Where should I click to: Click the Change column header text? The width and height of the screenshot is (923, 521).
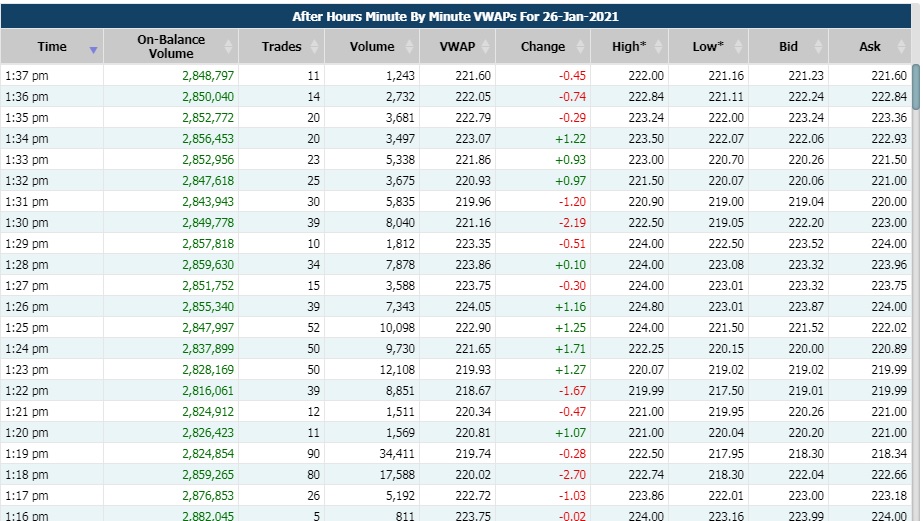[543, 47]
